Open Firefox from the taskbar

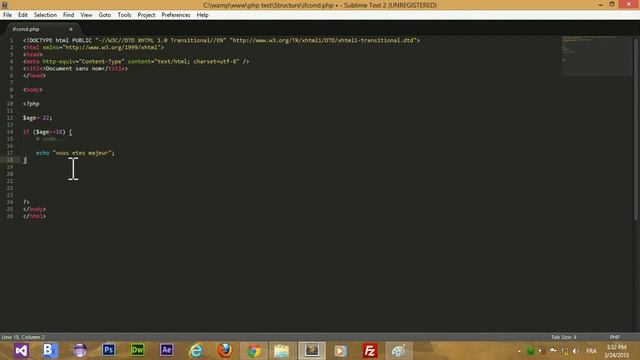pos(225,351)
